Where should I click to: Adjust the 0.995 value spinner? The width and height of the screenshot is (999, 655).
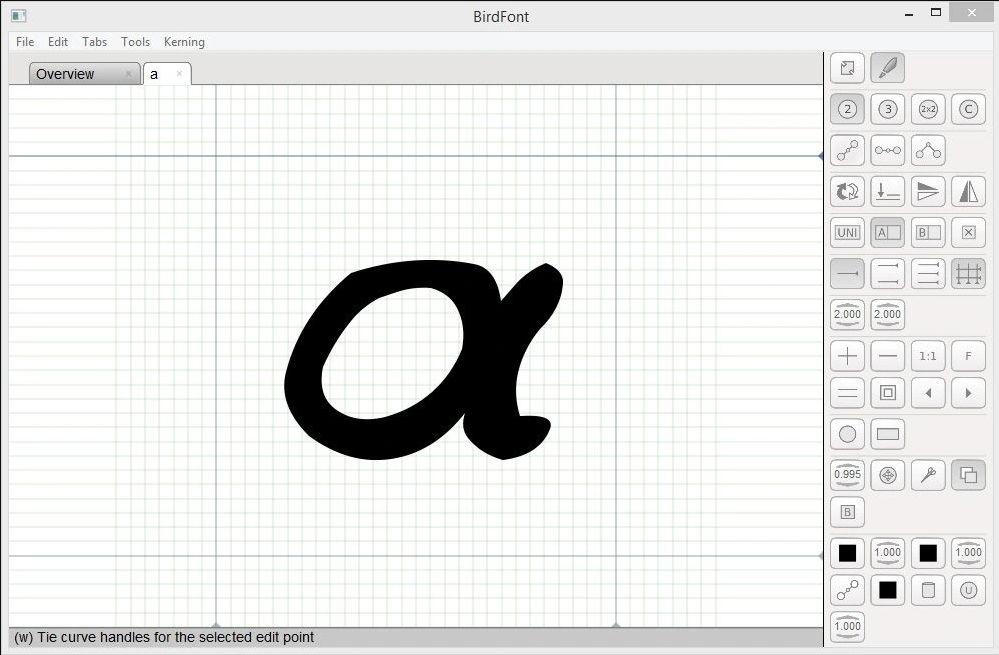pos(847,475)
